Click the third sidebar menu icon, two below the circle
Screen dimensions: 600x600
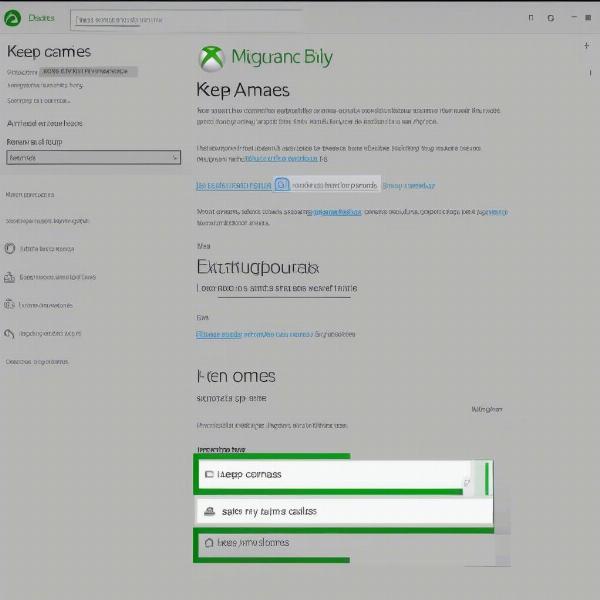[9, 305]
